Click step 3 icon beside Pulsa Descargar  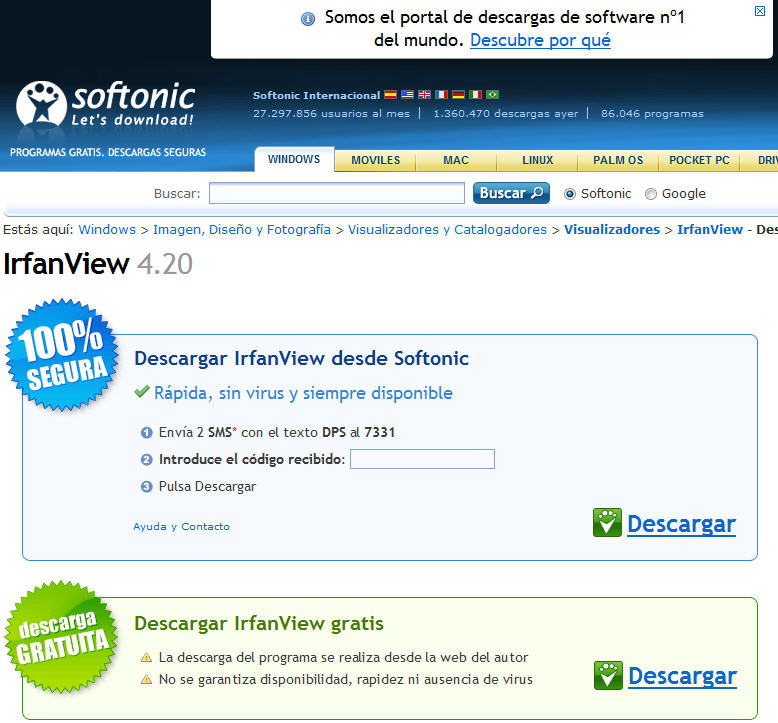(x=146, y=486)
